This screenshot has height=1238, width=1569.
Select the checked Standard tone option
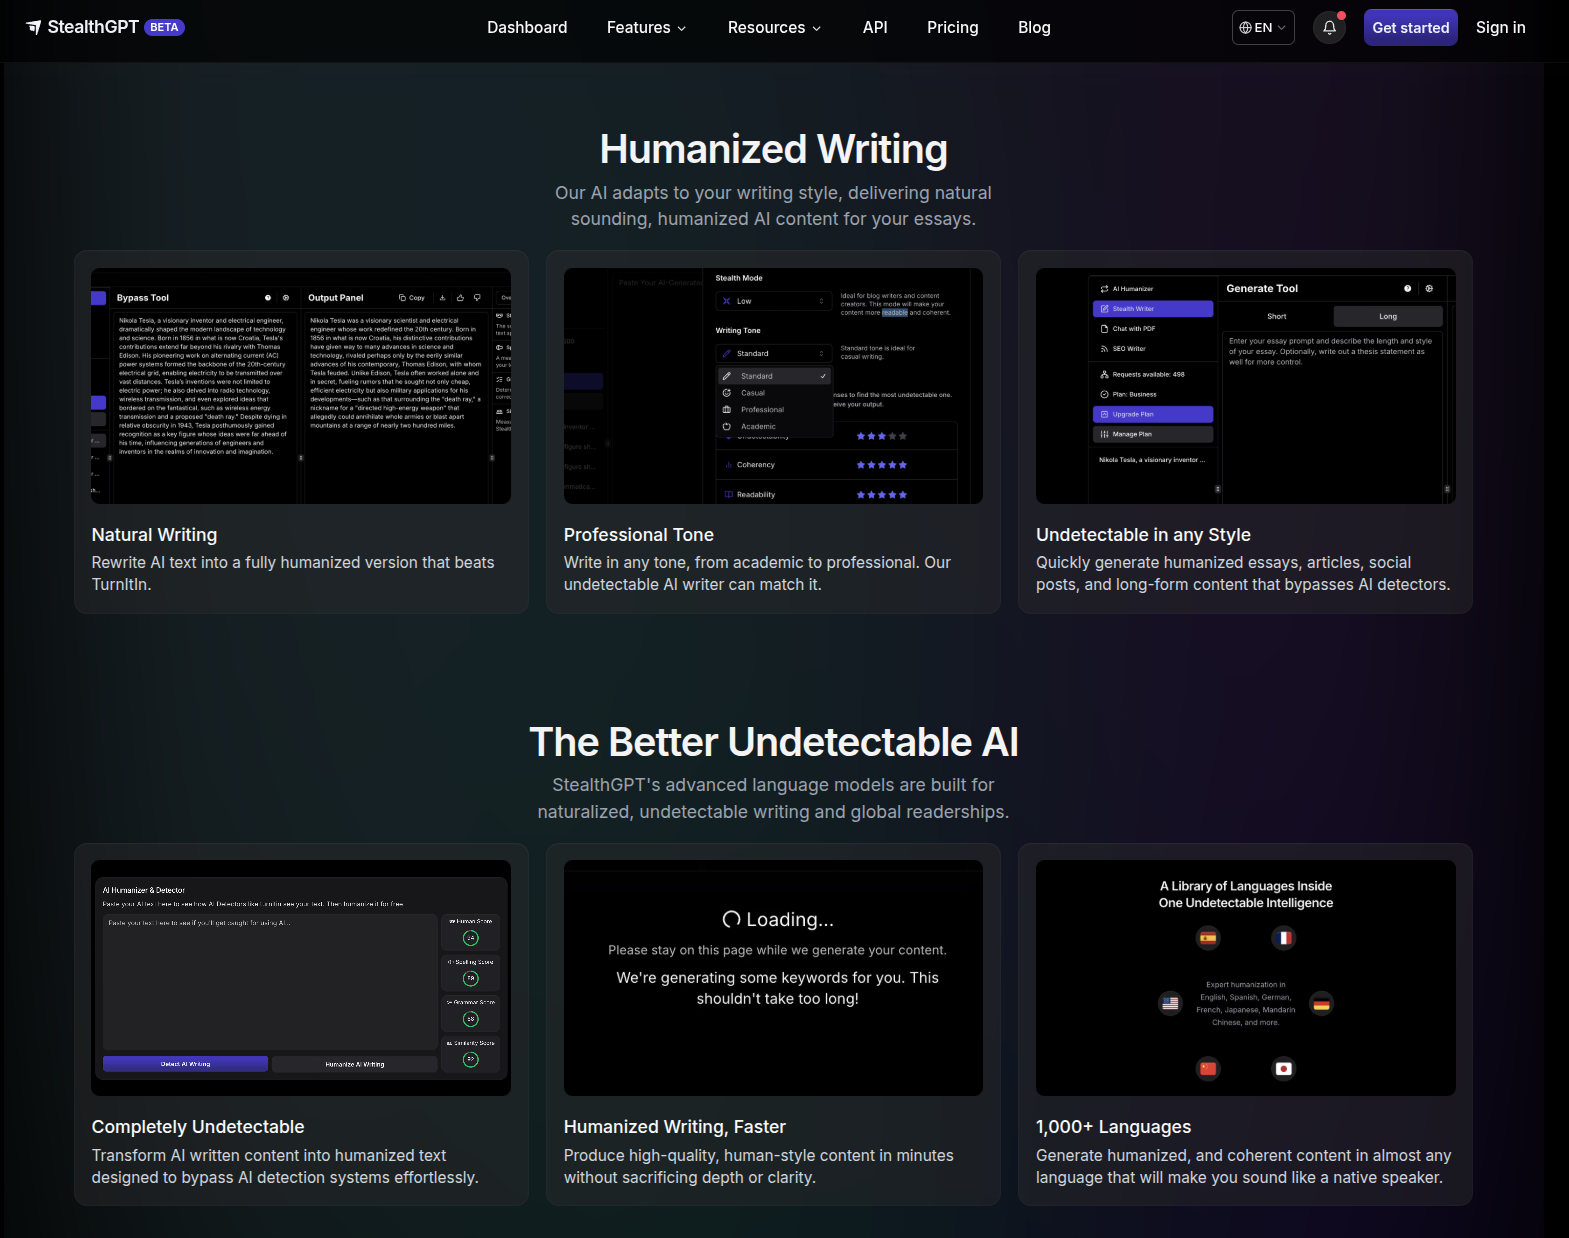pyautogui.click(x=774, y=376)
